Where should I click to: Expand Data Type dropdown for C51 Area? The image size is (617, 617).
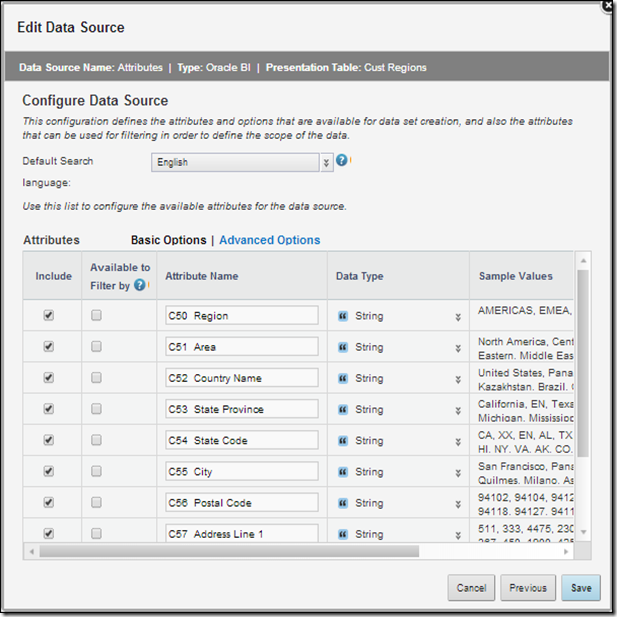[458, 348]
